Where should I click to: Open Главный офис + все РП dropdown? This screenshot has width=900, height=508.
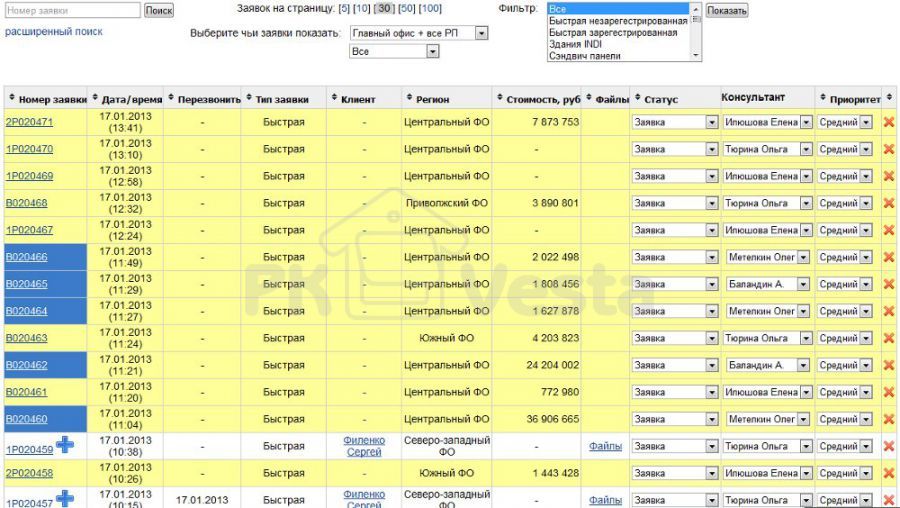coord(481,33)
